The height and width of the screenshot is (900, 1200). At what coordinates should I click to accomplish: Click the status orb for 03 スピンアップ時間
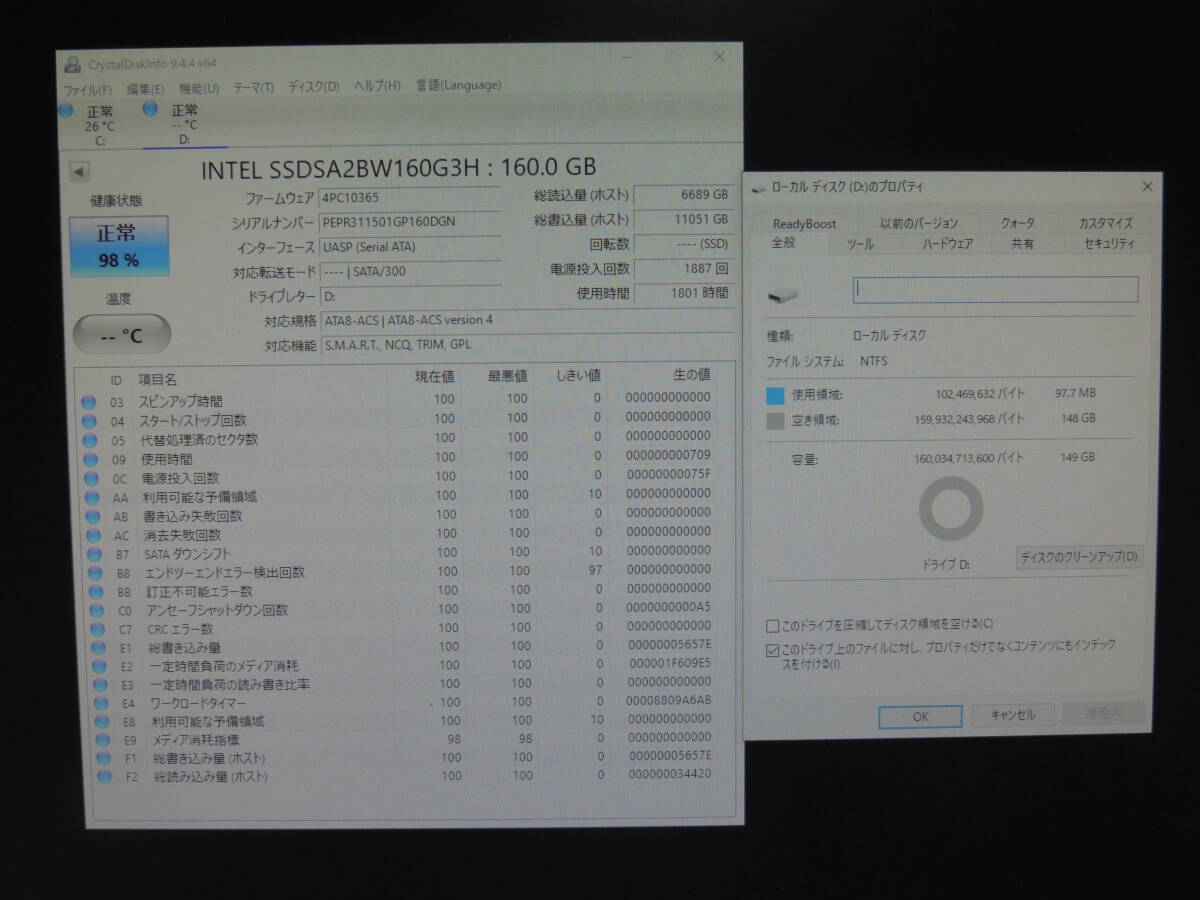[89, 402]
